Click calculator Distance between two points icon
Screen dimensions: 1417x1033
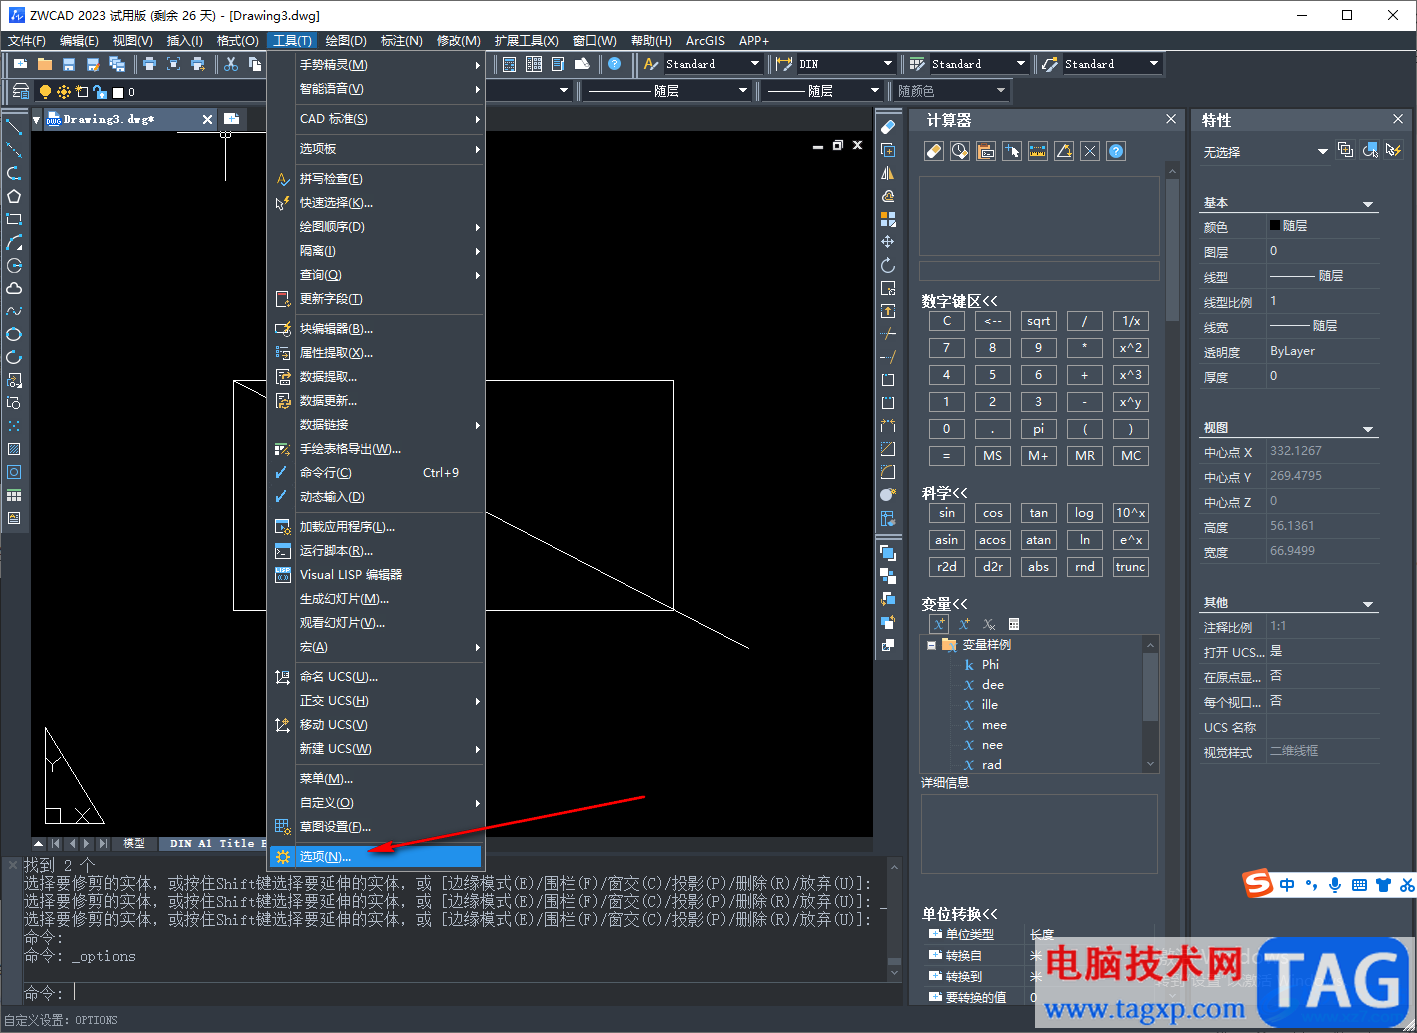point(1037,151)
